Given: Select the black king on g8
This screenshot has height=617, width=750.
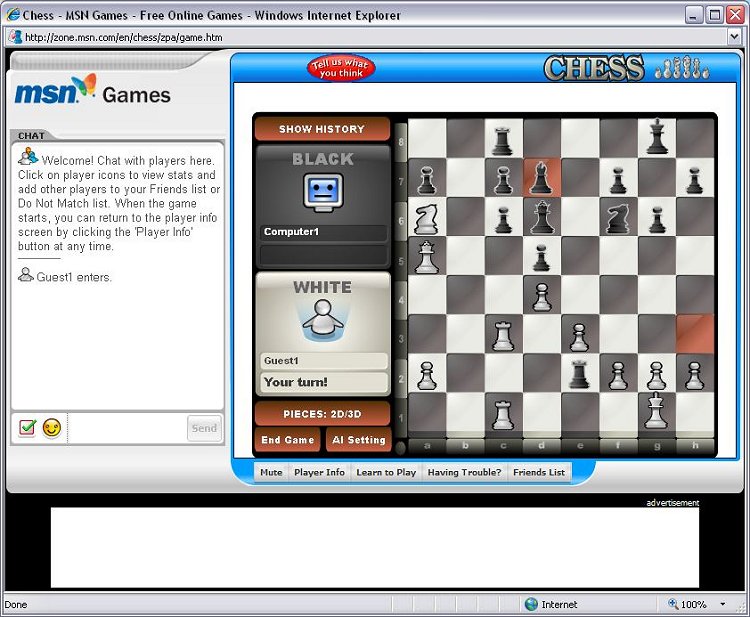Looking at the screenshot, I should pos(657,137).
